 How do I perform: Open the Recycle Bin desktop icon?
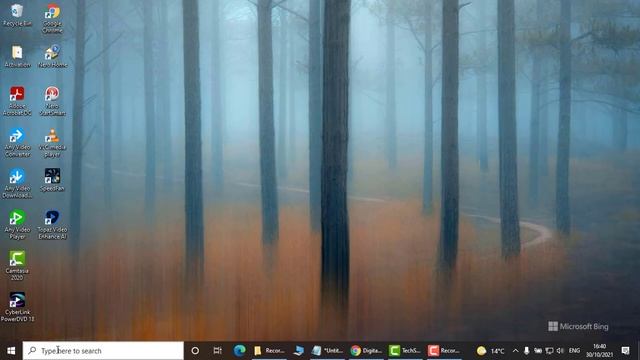17,15
